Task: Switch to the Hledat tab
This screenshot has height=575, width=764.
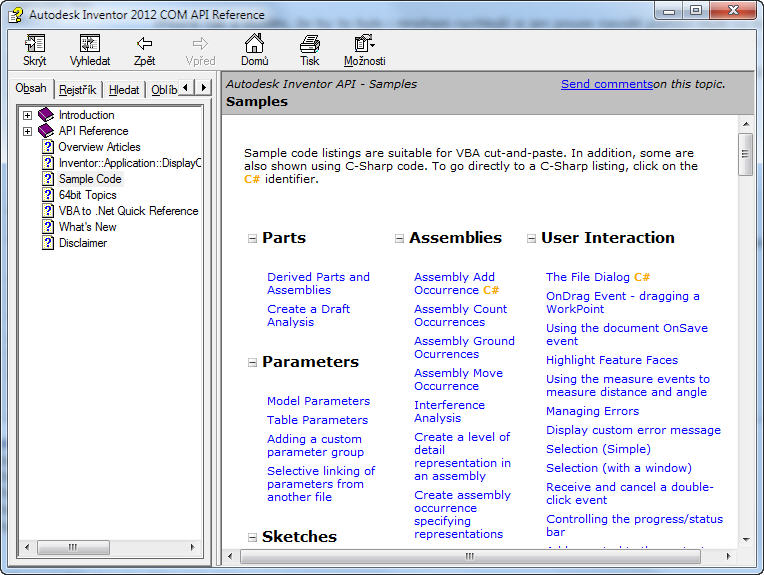Action: pyautogui.click(x=124, y=89)
